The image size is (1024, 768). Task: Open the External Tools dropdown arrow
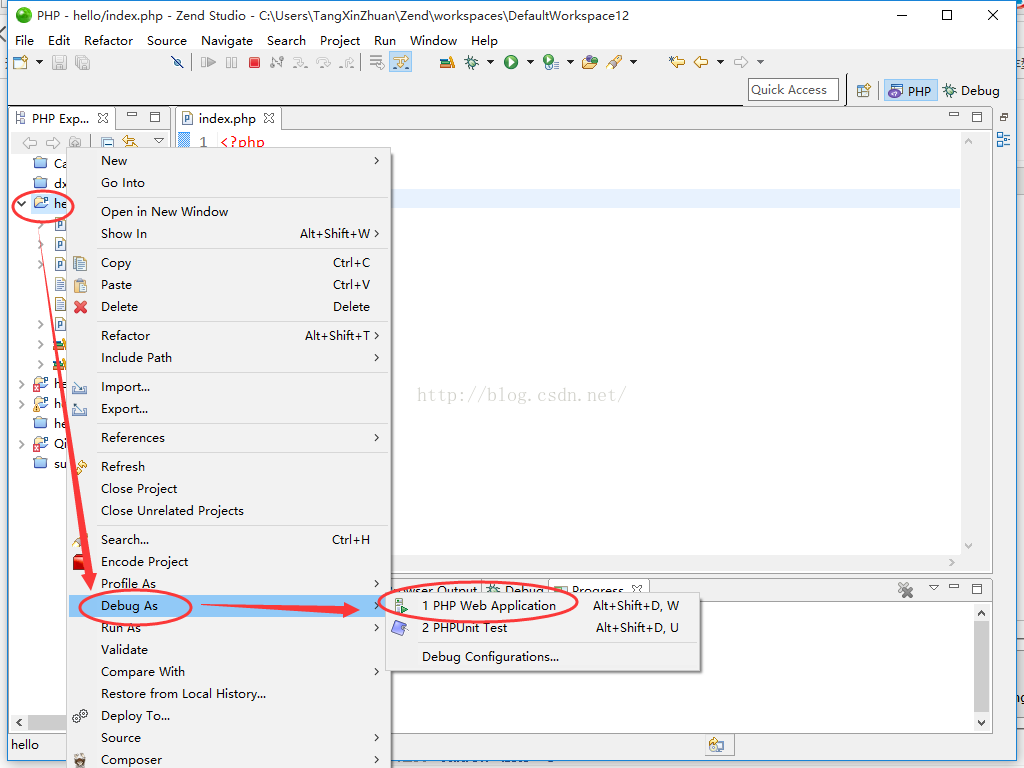coord(570,63)
